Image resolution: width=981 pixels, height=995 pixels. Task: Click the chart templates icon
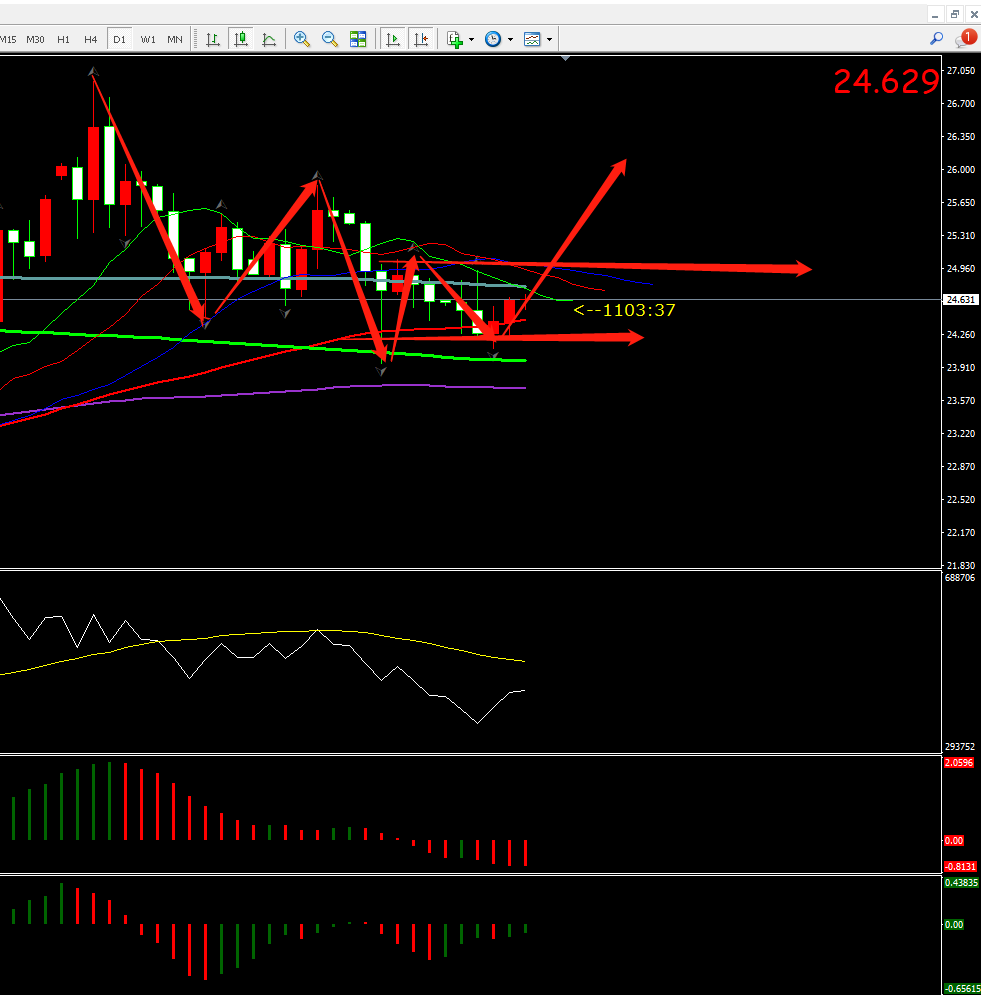[x=532, y=39]
